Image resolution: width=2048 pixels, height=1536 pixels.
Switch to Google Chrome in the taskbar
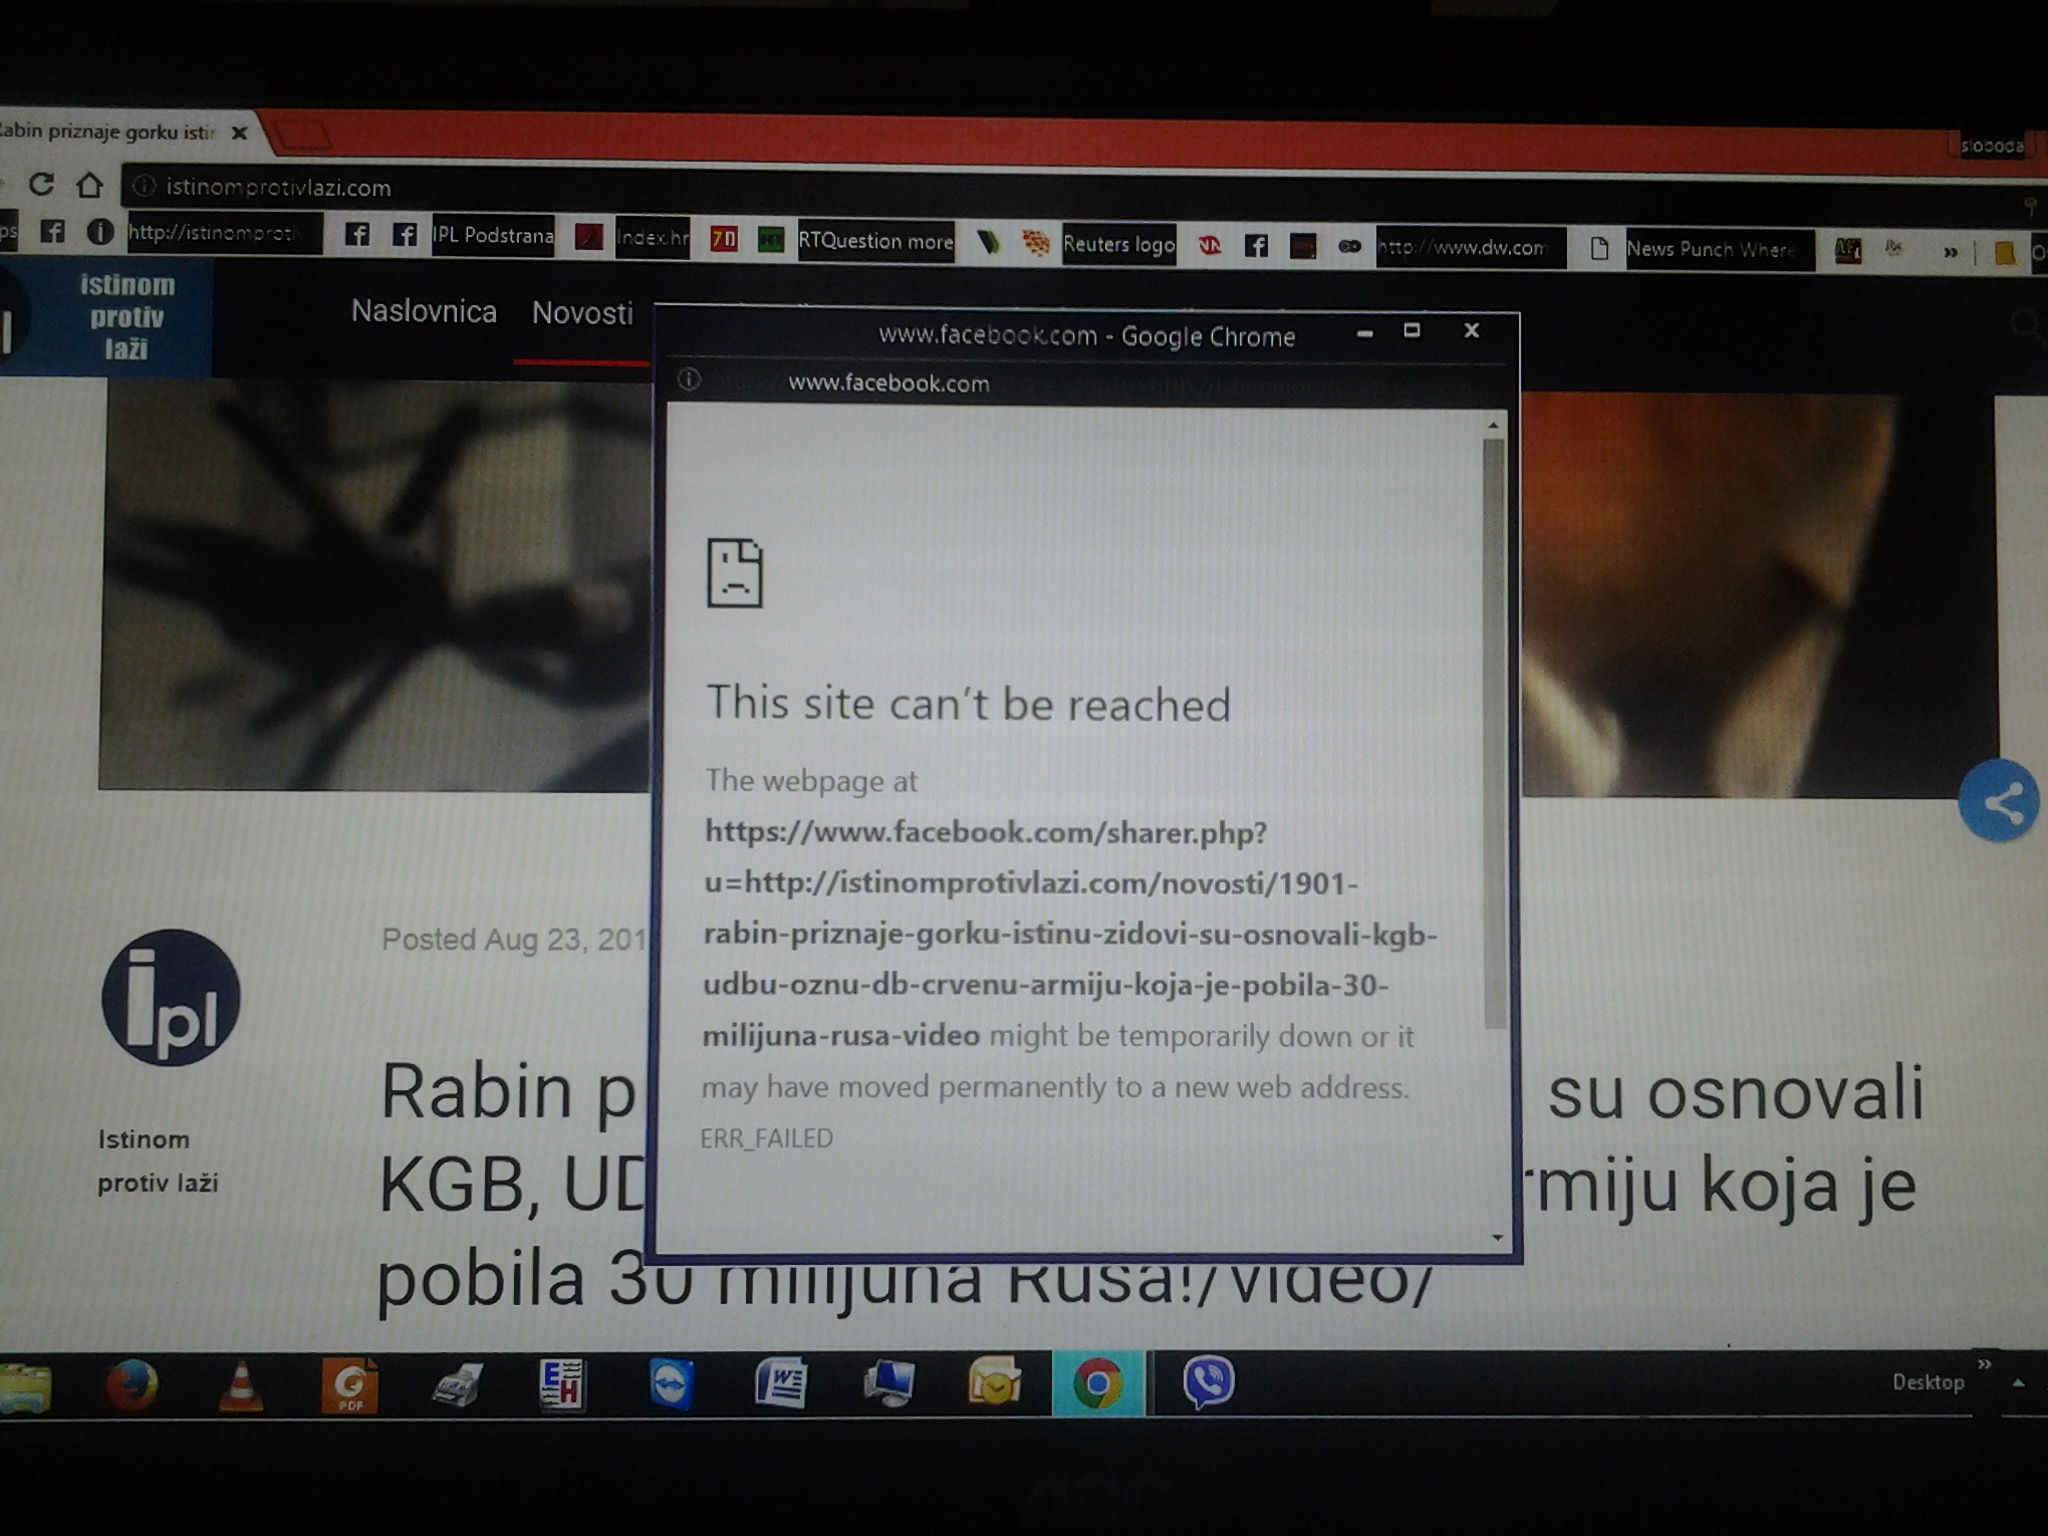pyautogui.click(x=1097, y=1383)
